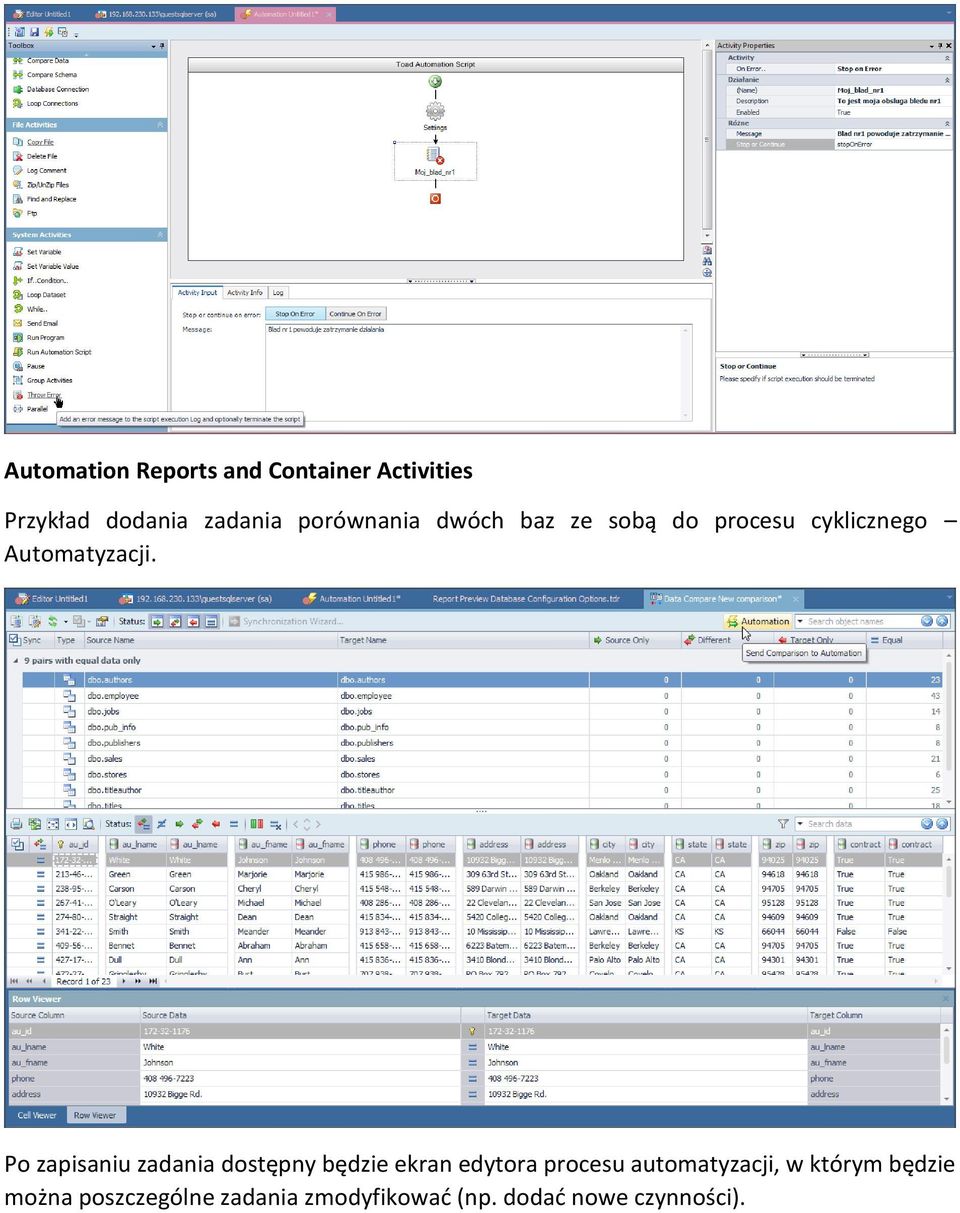Collapse the Activity properties group
The height and width of the screenshot is (1213, 960).
(946, 58)
